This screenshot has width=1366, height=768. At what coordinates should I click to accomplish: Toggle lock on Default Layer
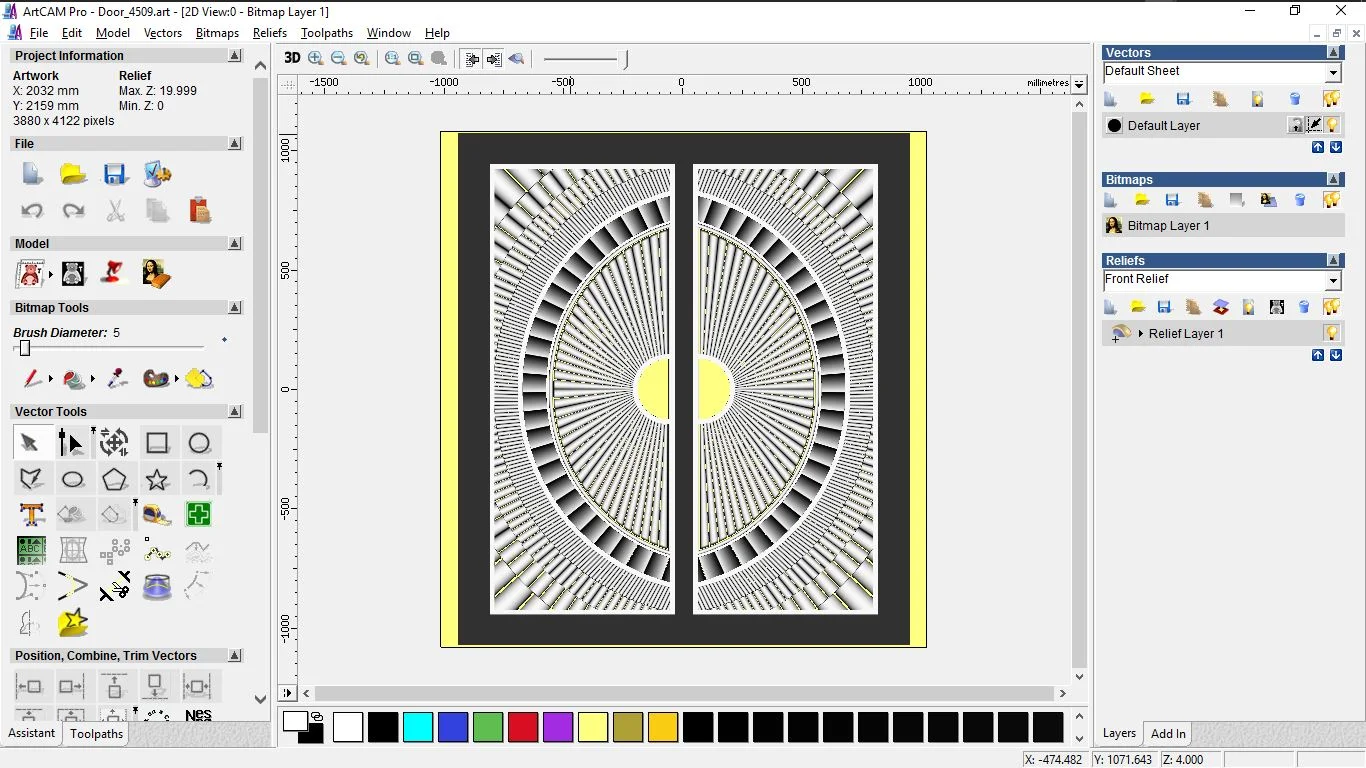tap(1296, 125)
